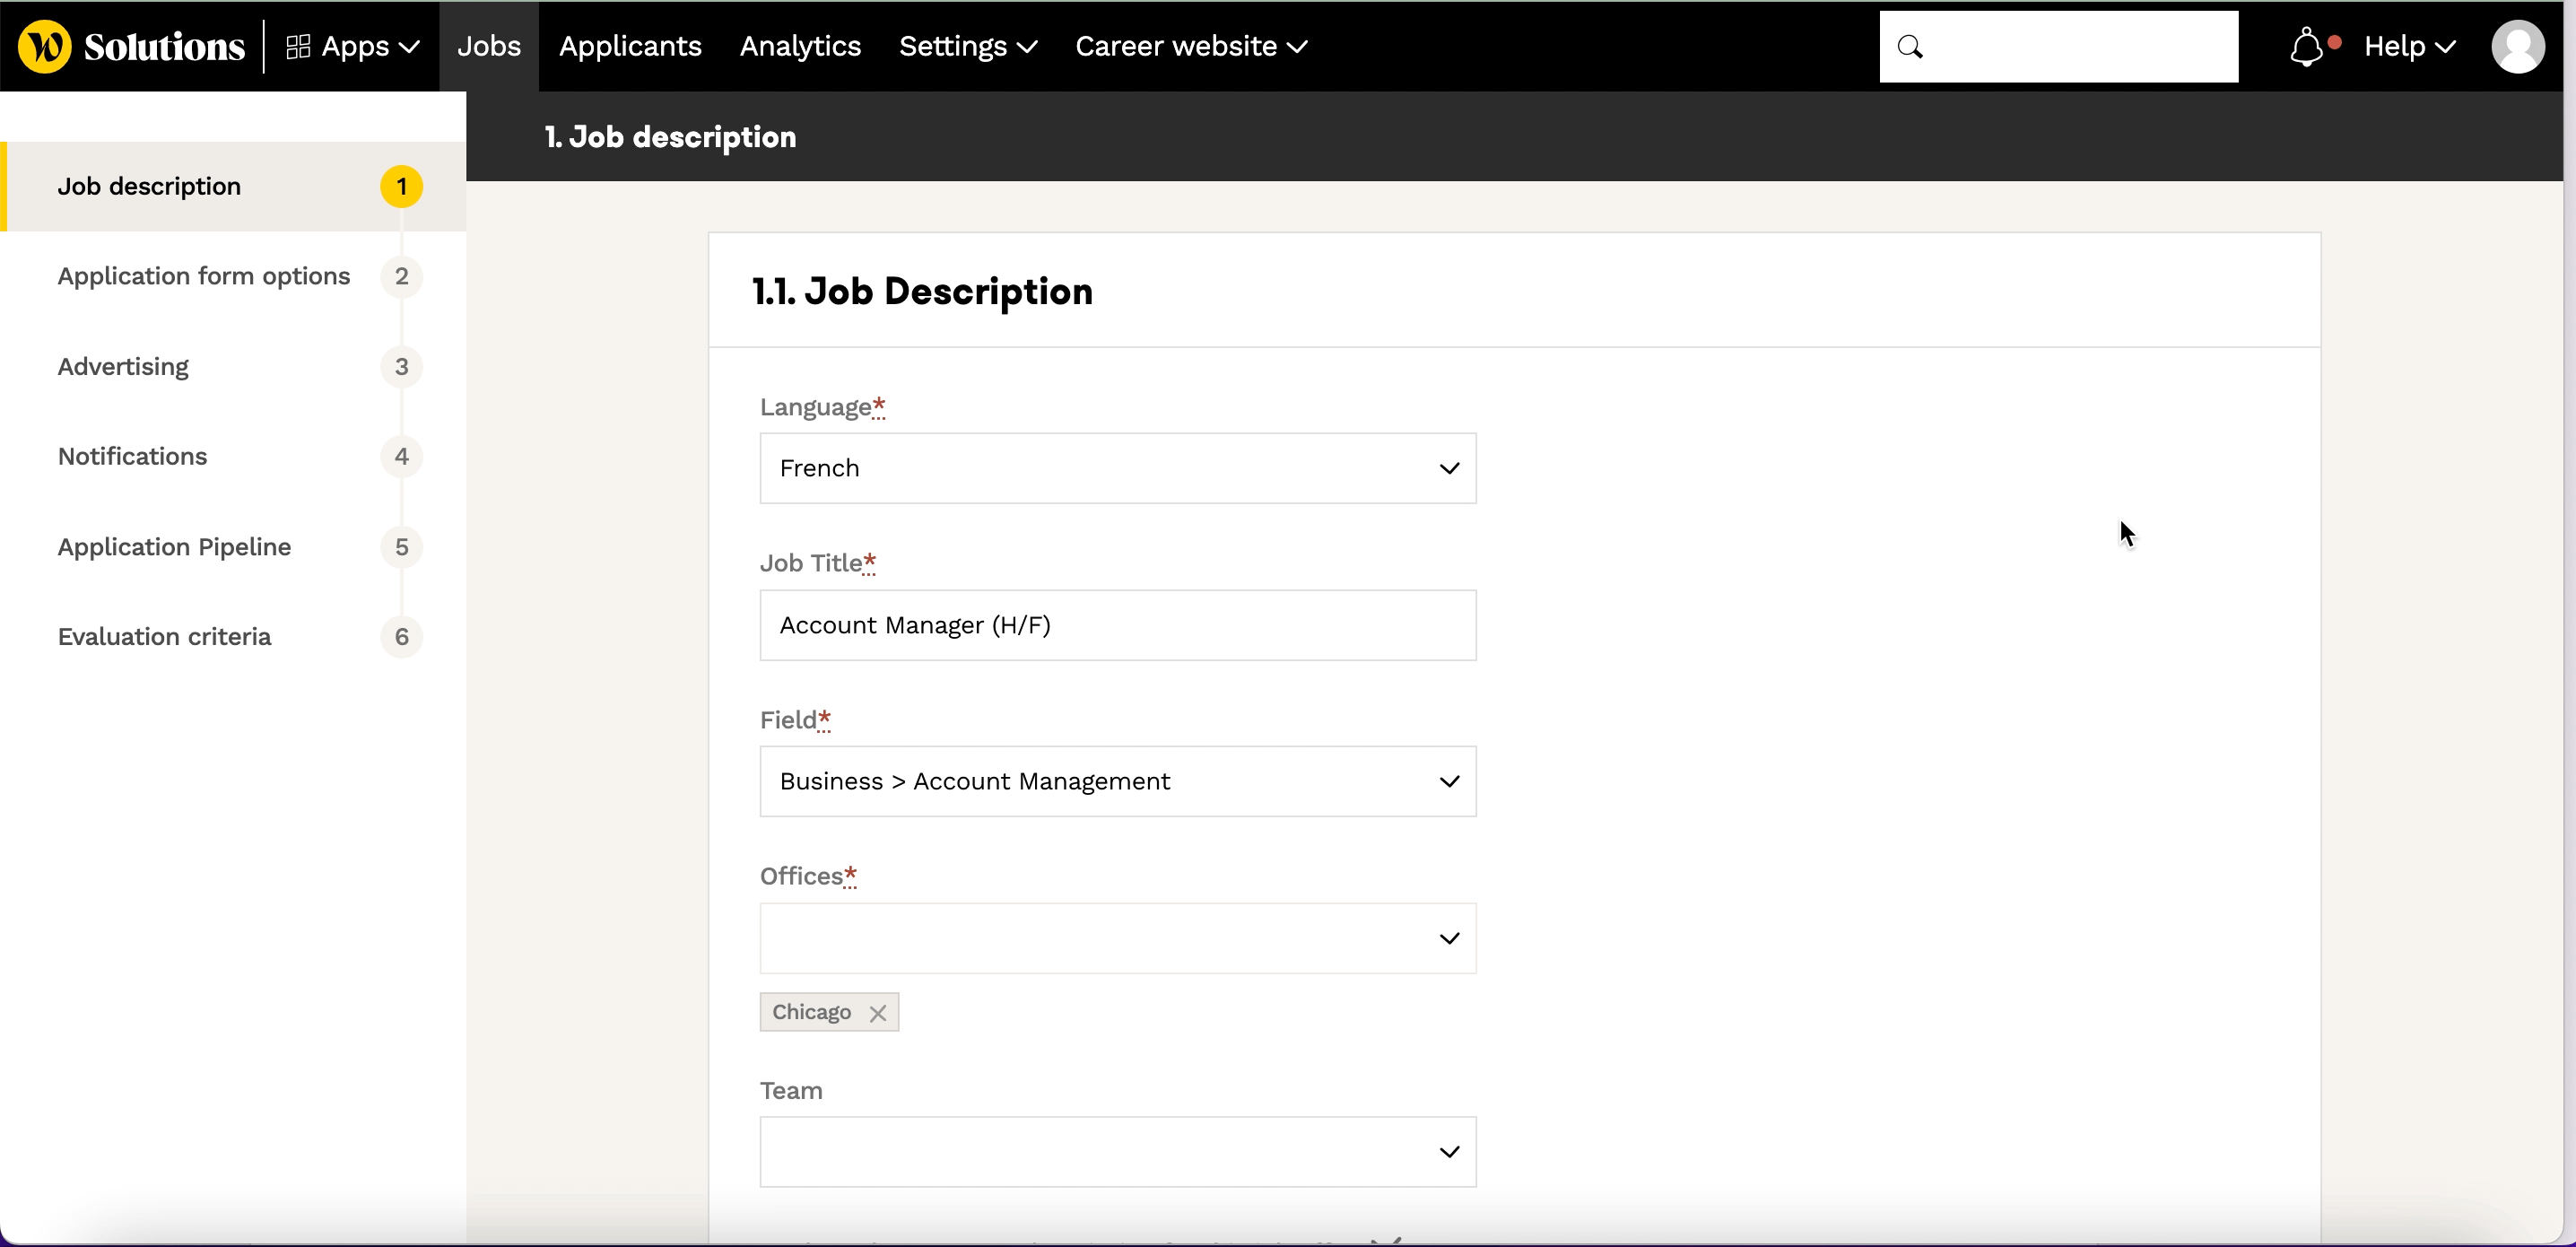The image size is (2576, 1247).
Task: Click the '1.1. Job Description' heading
Action: pos(922,291)
